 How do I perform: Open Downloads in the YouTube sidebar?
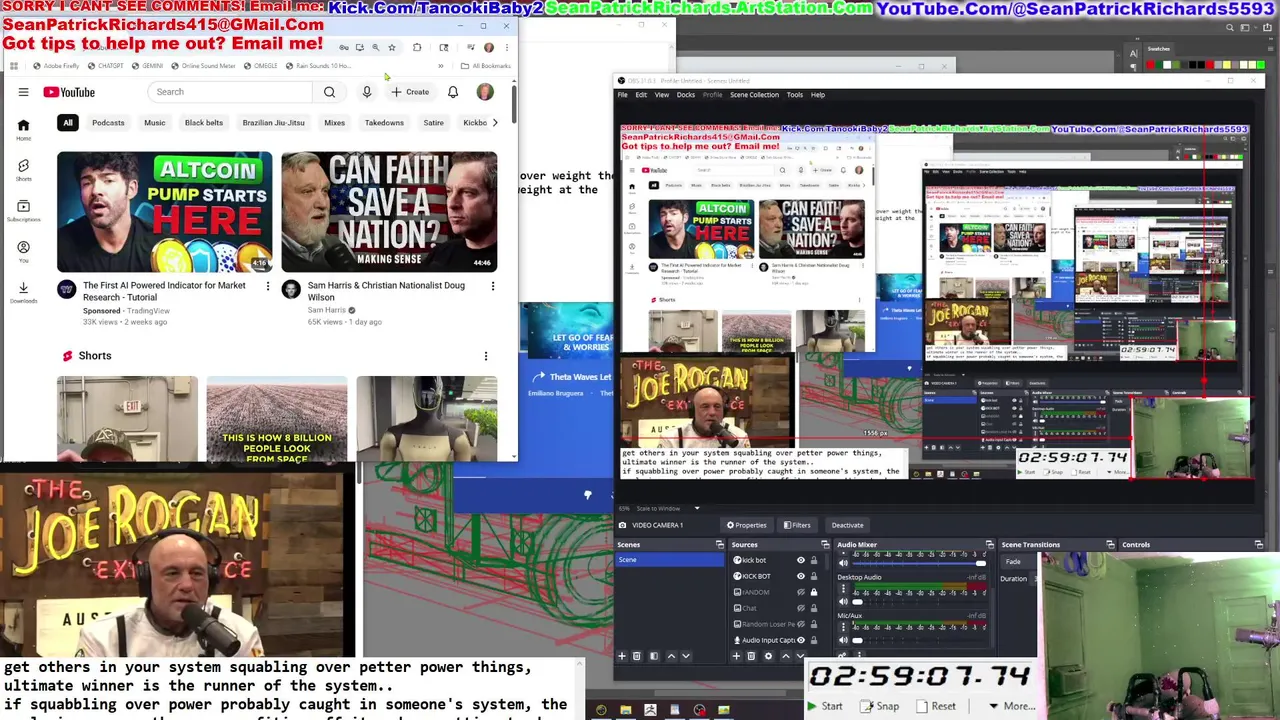click(23, 292)
